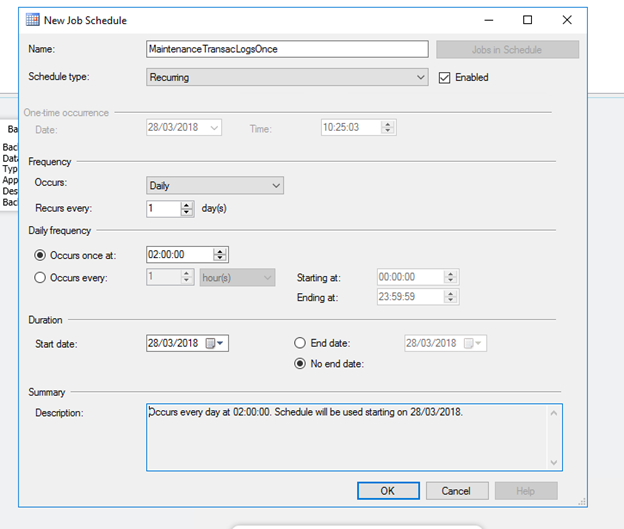Click the Recurs every value field
Image resolution: width=624 pixels, height=529 pixels.
pos(163,209)
